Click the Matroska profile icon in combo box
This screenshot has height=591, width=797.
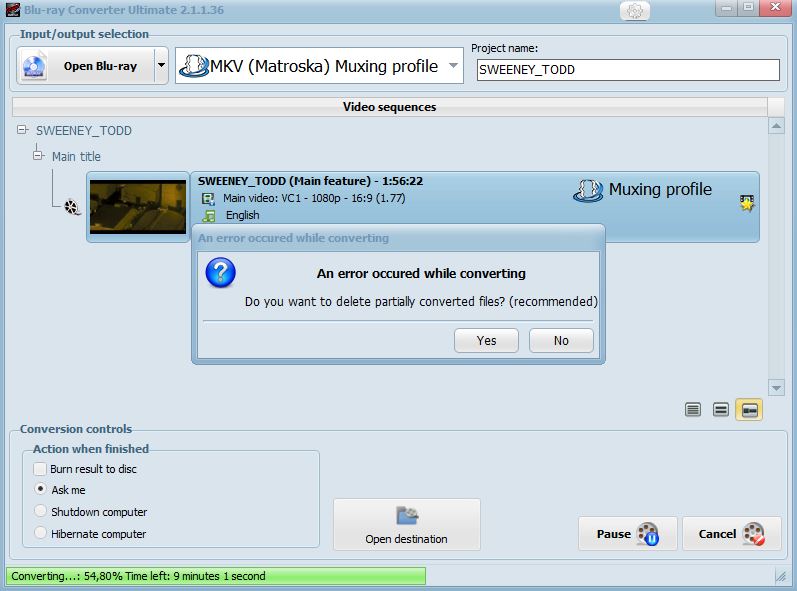point(194,66)
